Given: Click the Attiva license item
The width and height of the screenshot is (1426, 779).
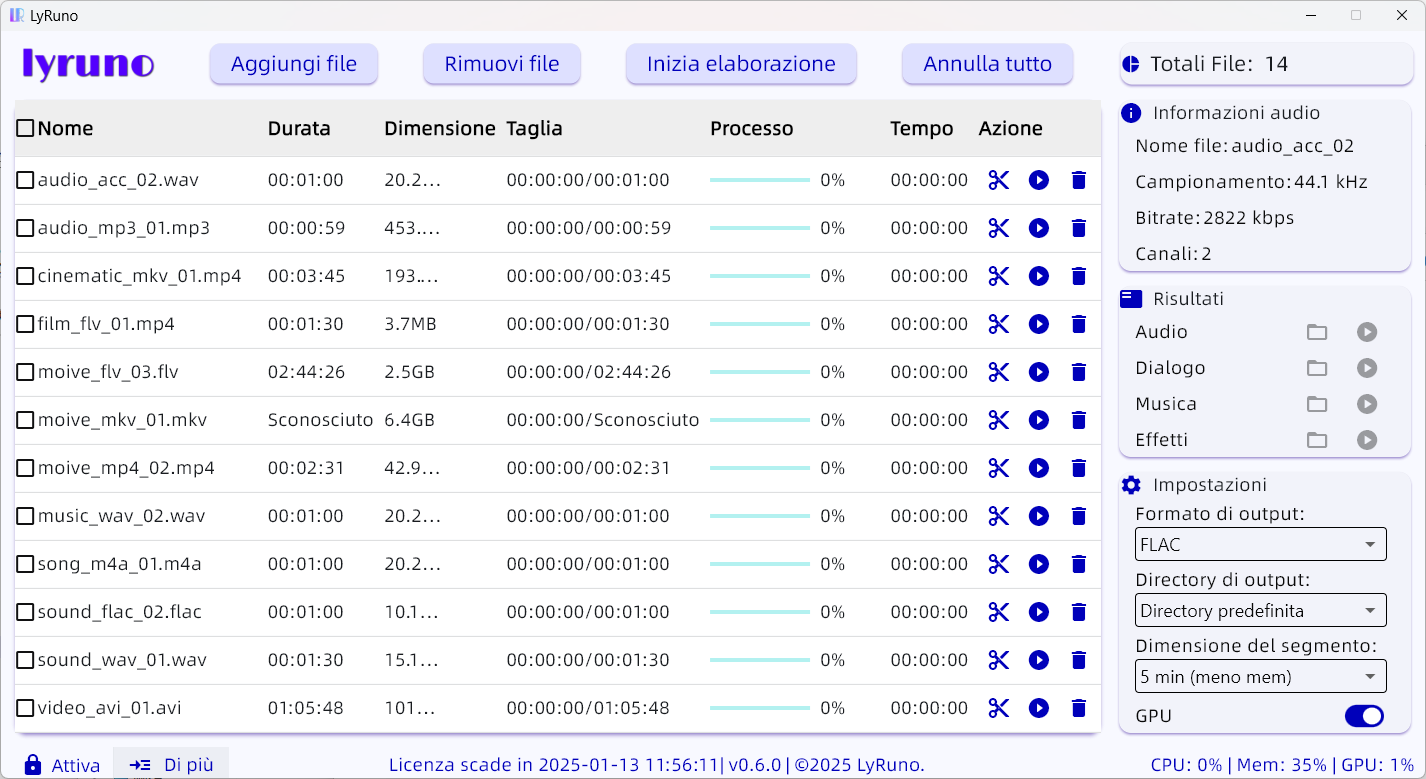Looking at the screenshot, I should tap(63, 765).
